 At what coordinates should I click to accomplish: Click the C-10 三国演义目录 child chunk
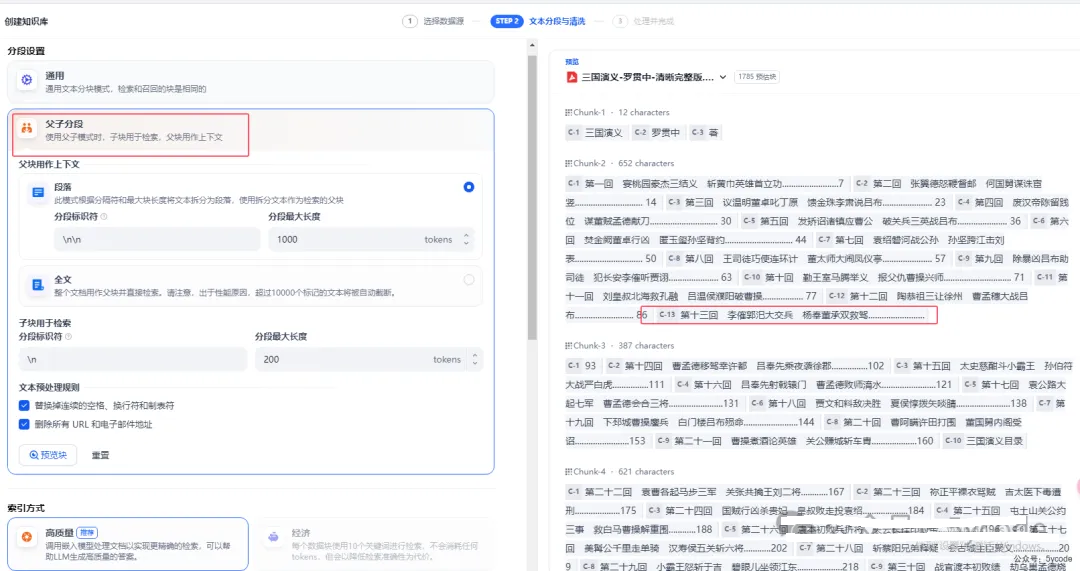coord(985,441)
